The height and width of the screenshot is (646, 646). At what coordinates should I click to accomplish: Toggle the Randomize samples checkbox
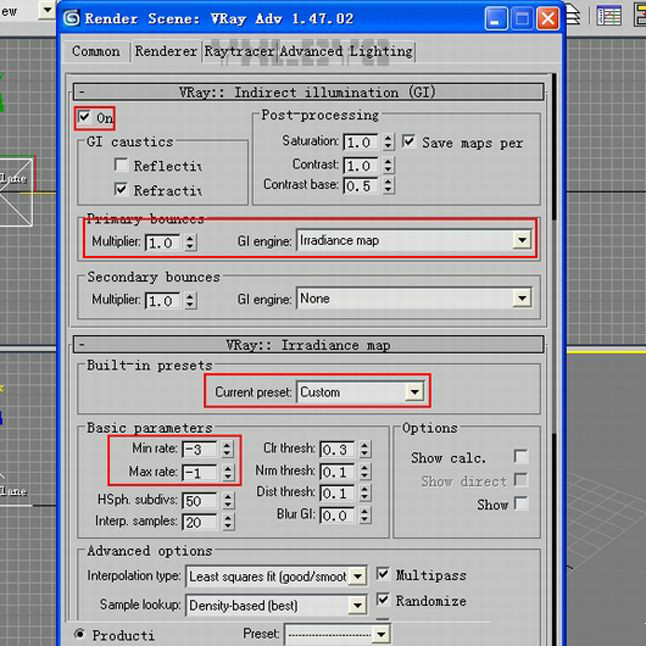pyautogui.click(x=383, y=599)
